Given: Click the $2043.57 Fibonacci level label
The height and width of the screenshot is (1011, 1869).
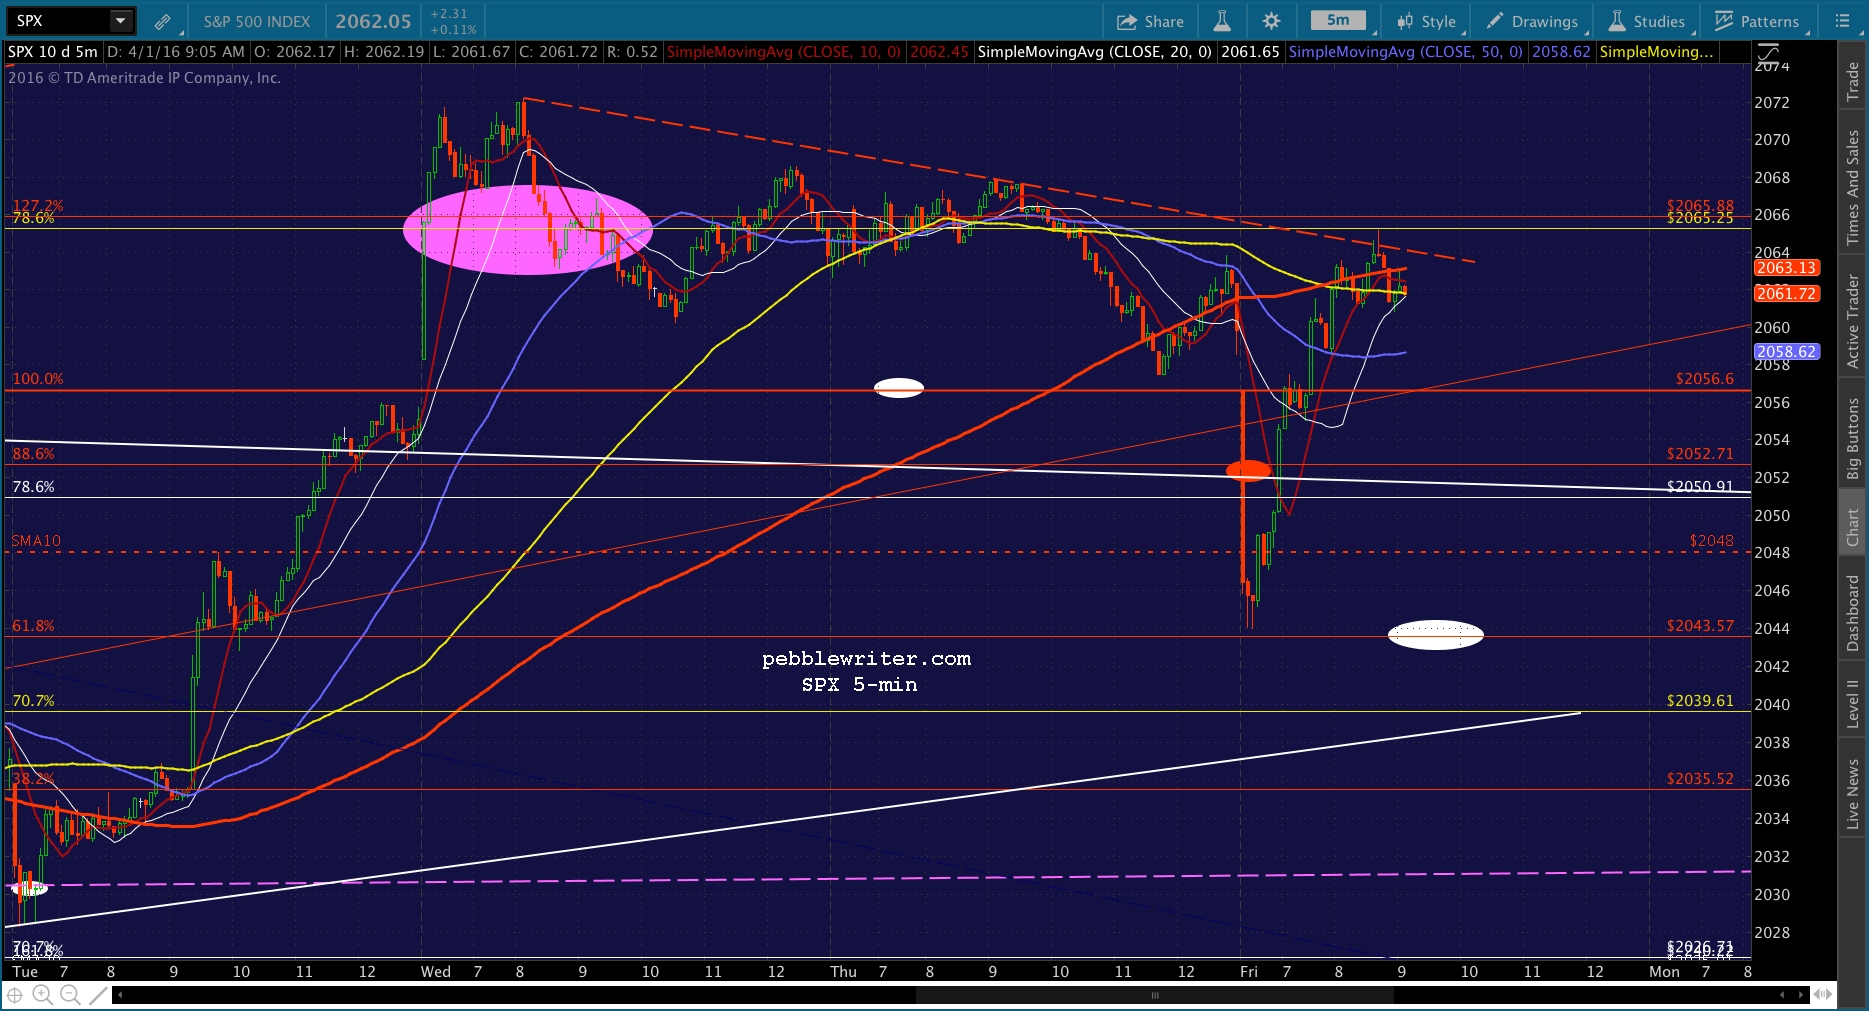Looking at the screenshot, I should pos(1700,626).
